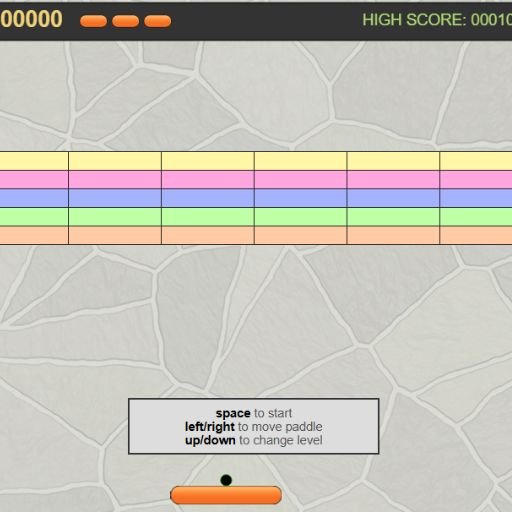Screen dimensions: 512x512
Task: Click the first orange life icon
Action: pyautogui.click(x=93, y=21)
